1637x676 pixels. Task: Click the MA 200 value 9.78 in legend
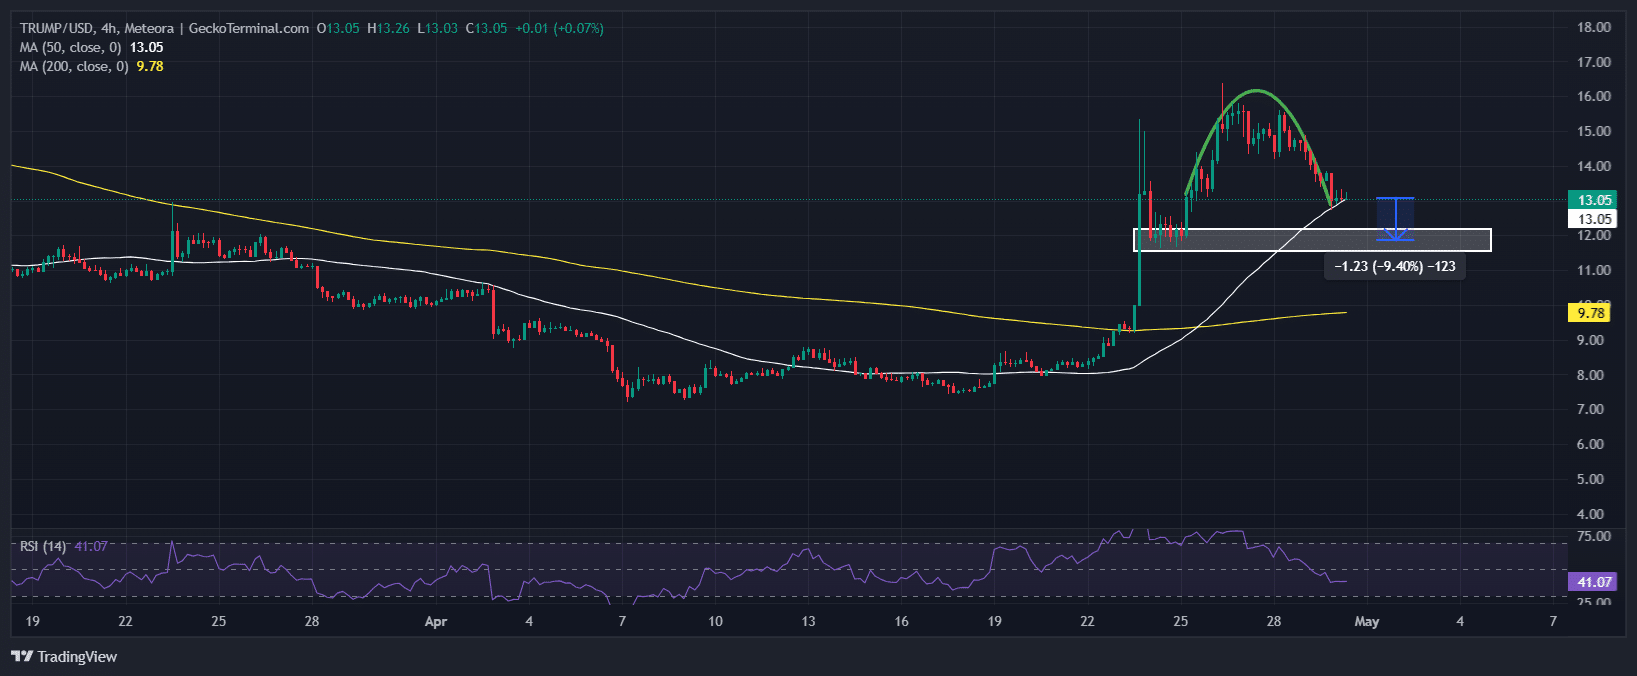[x=150, y=66]
